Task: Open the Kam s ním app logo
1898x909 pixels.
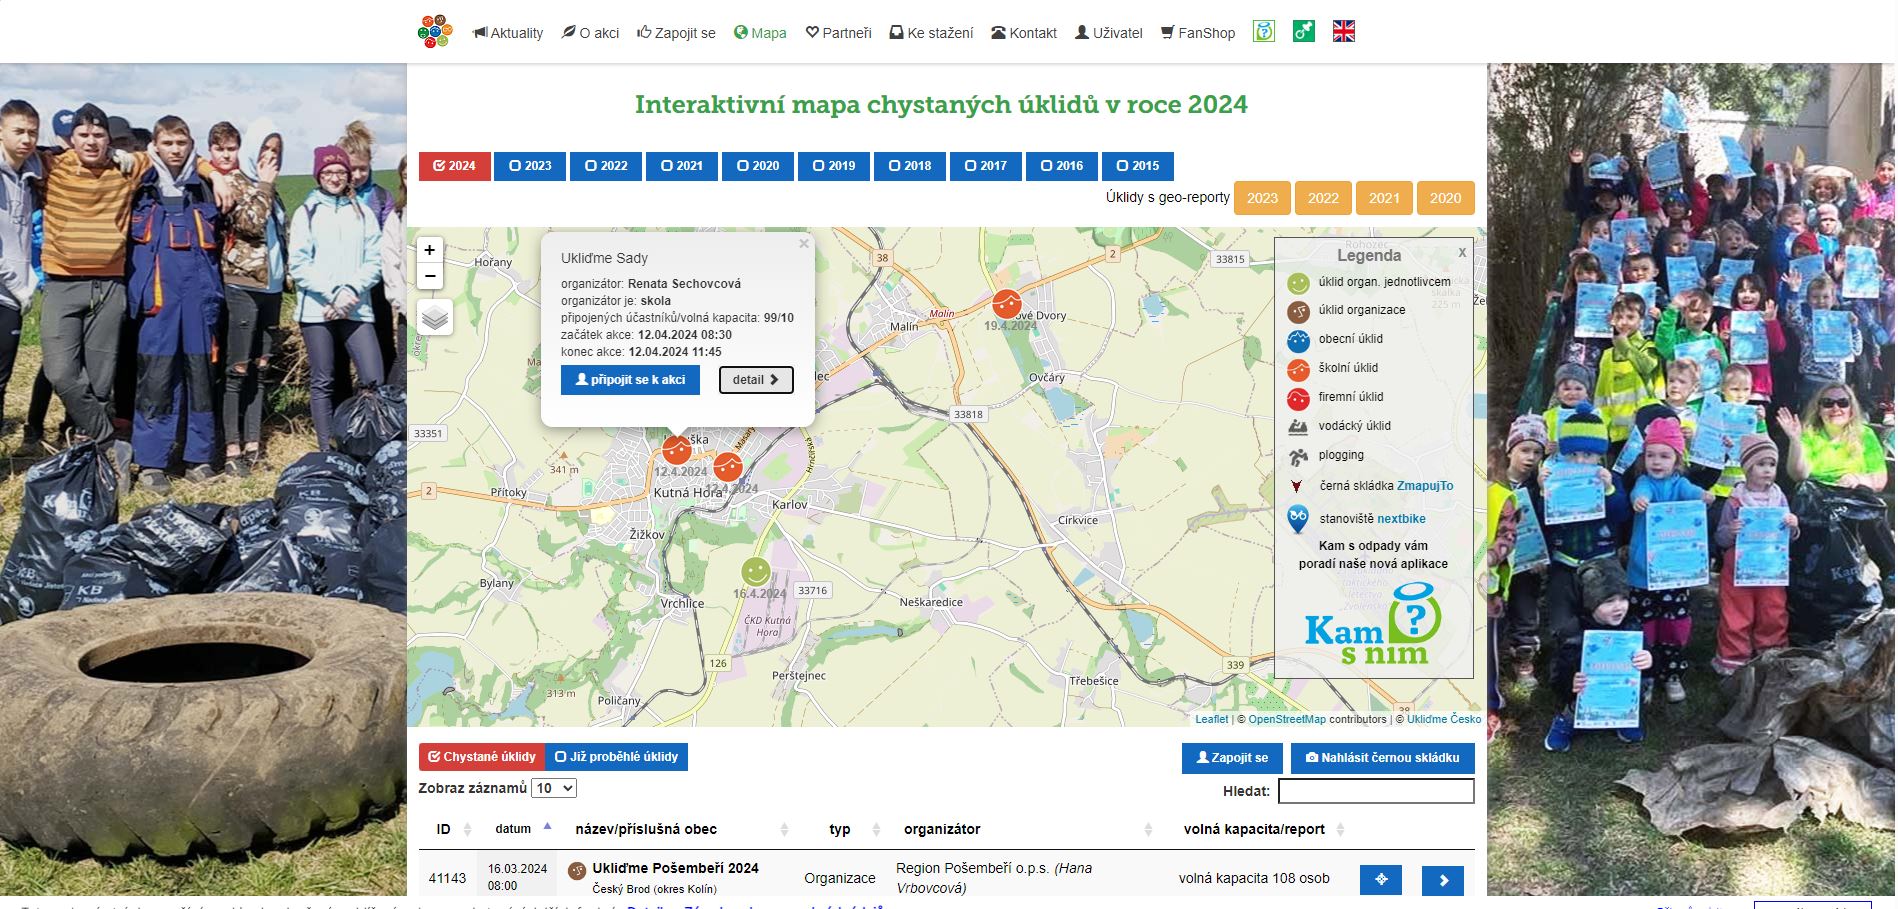Action: point(1373,625)
